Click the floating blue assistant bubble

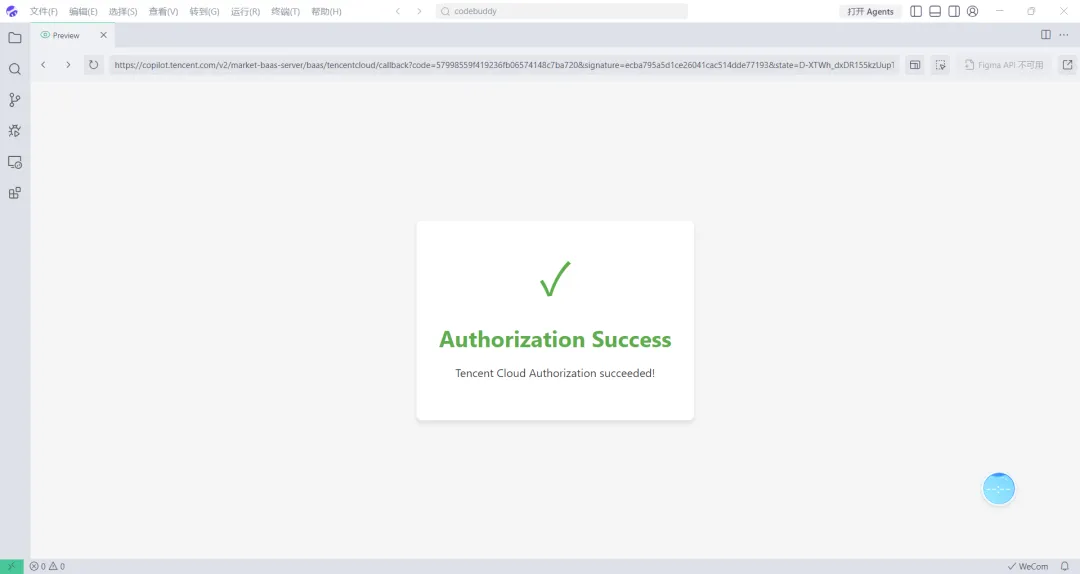pos(999,489)
